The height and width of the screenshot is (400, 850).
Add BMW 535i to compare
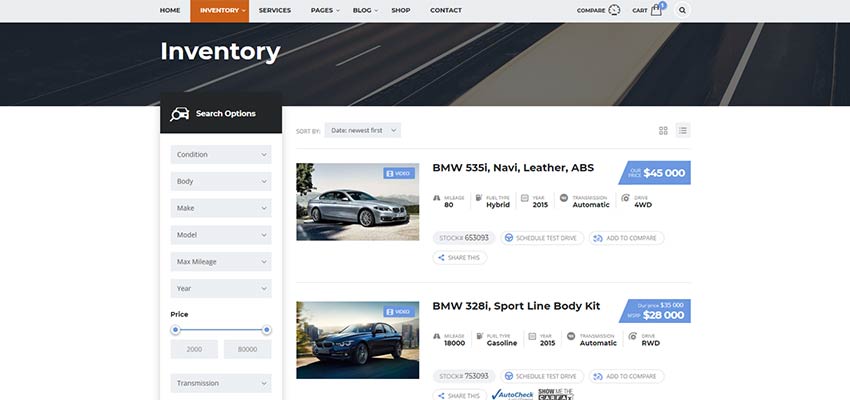(627, 238)
